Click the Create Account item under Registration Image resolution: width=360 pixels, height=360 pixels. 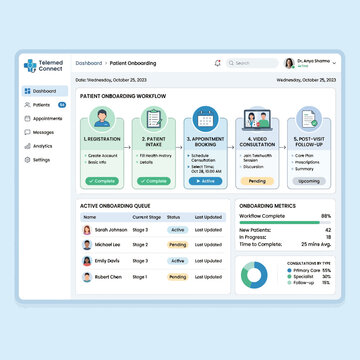pos(103,156)
